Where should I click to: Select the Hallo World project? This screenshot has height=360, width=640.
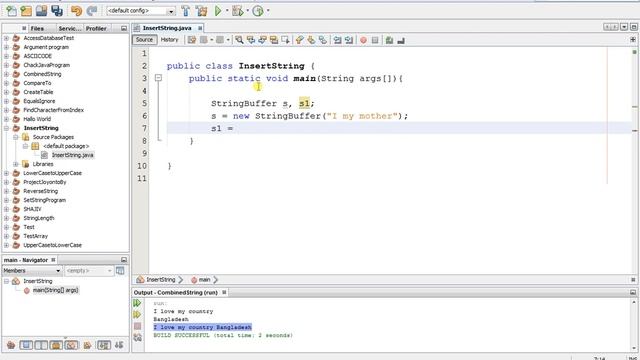[x=37, y=119]
